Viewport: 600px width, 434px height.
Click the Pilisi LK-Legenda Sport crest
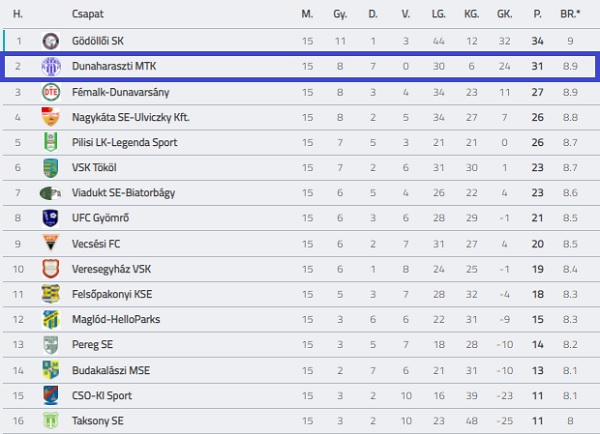[50, 142]
